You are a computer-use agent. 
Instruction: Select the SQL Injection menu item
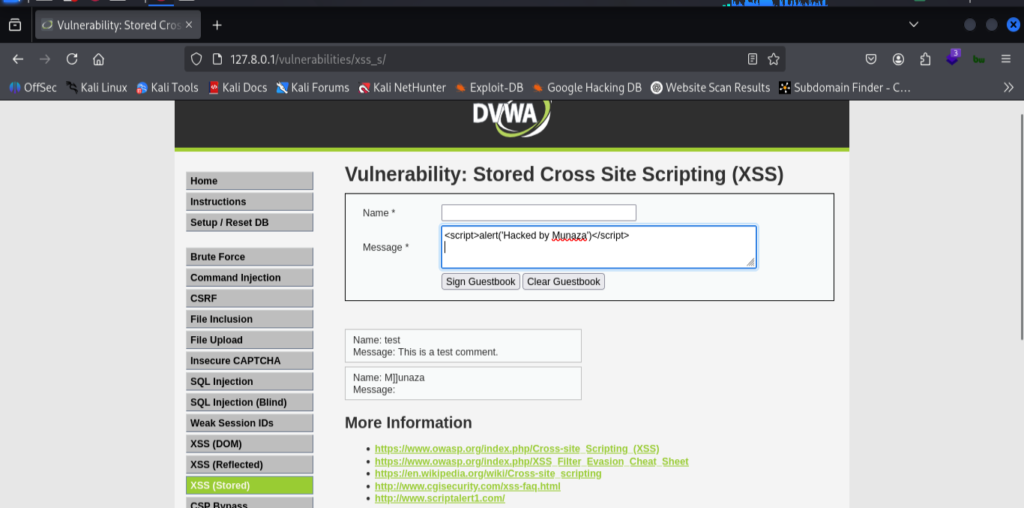[x=249, y=381]
